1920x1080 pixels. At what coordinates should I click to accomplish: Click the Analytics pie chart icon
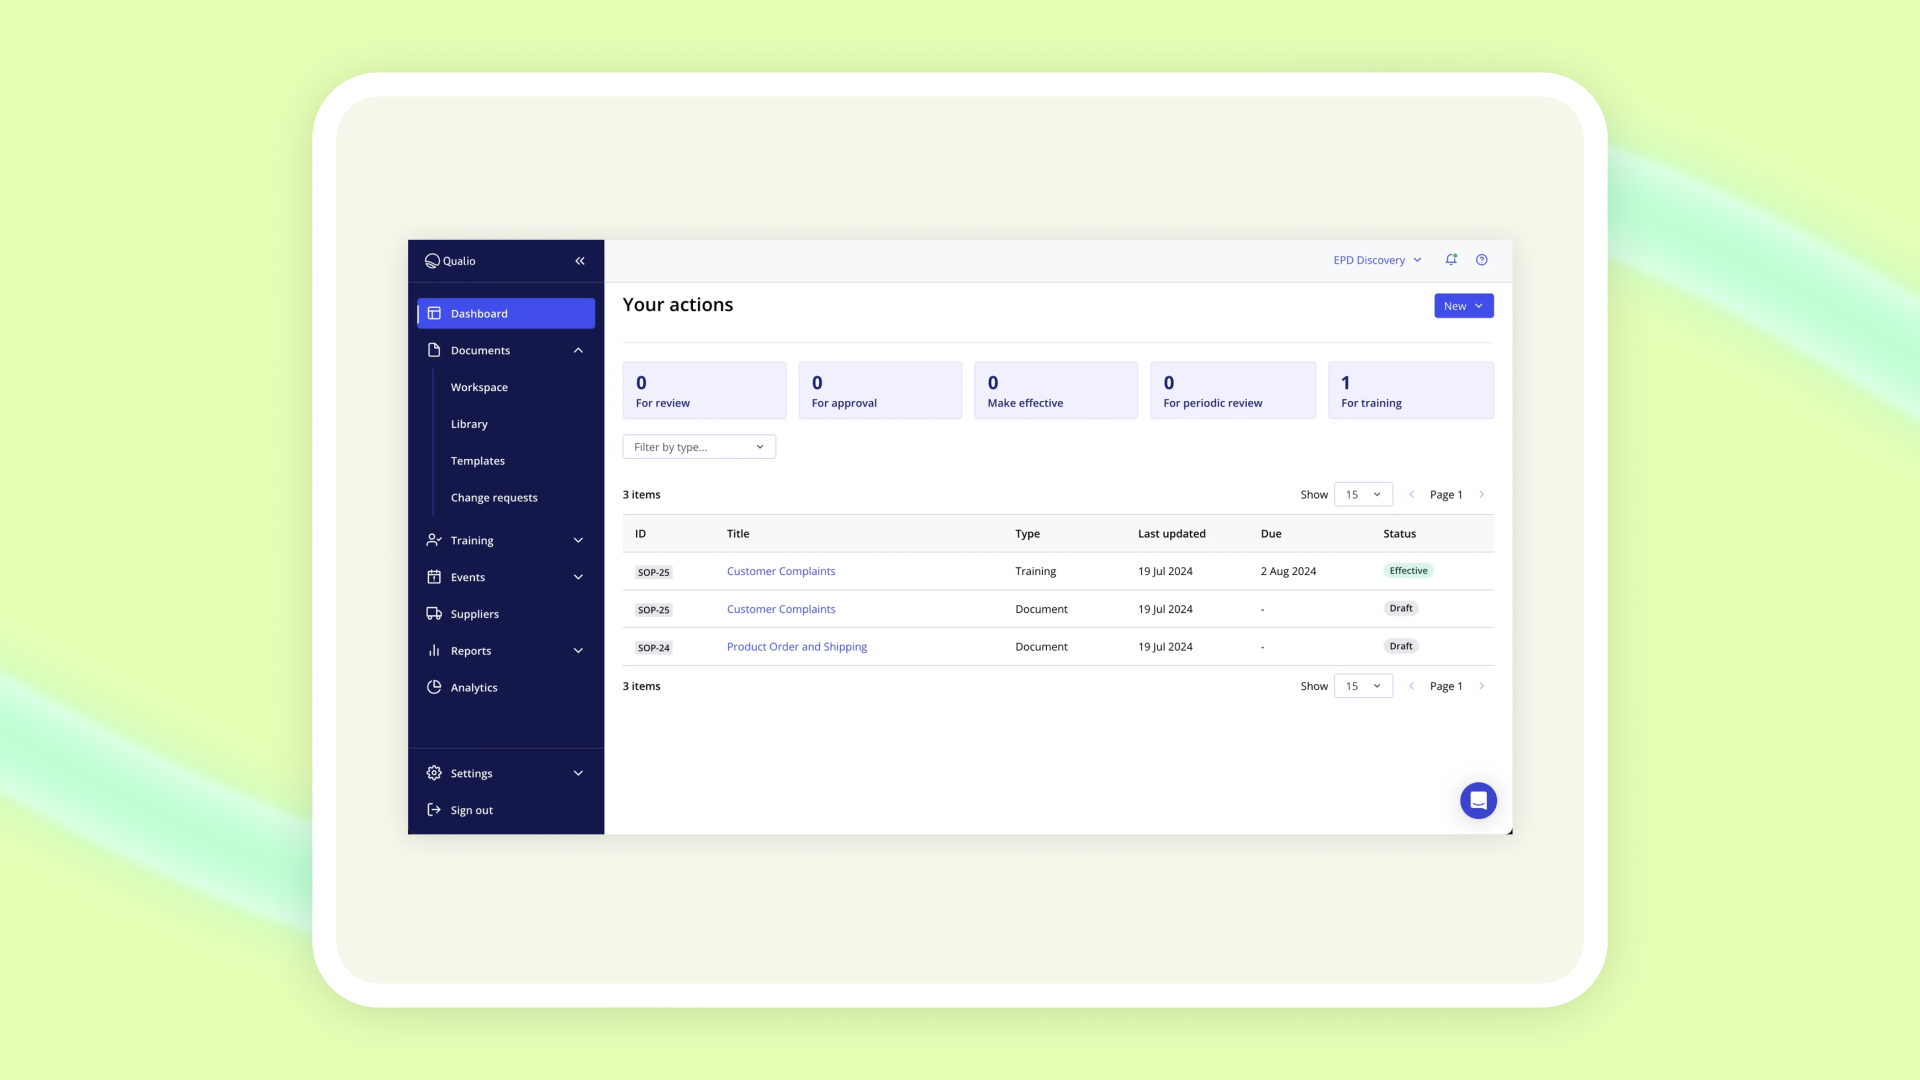pyautogui.click(x=434, y=688)
